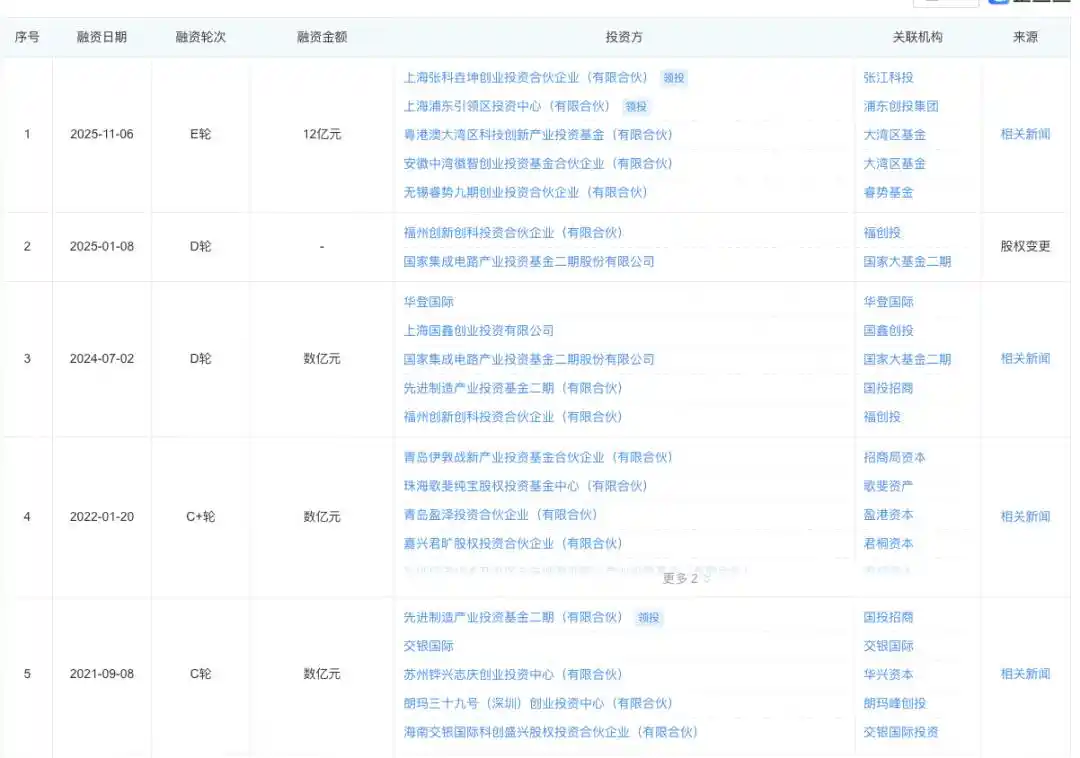Open 大湾区基金 beside 粤港澳大湾区科技创新产业投资基金
This screenshot has height=758, width=1080.
coord(895,135)
